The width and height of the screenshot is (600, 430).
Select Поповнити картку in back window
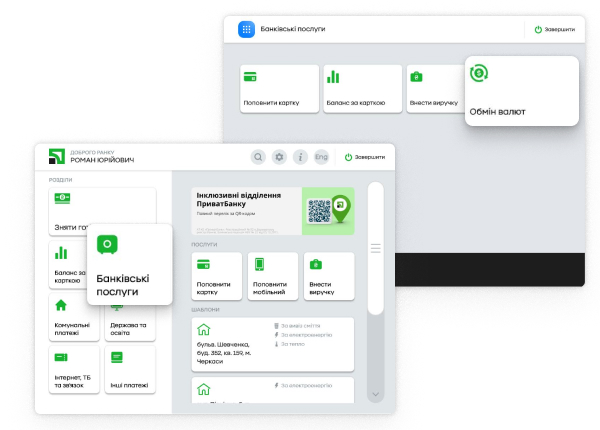278,89
